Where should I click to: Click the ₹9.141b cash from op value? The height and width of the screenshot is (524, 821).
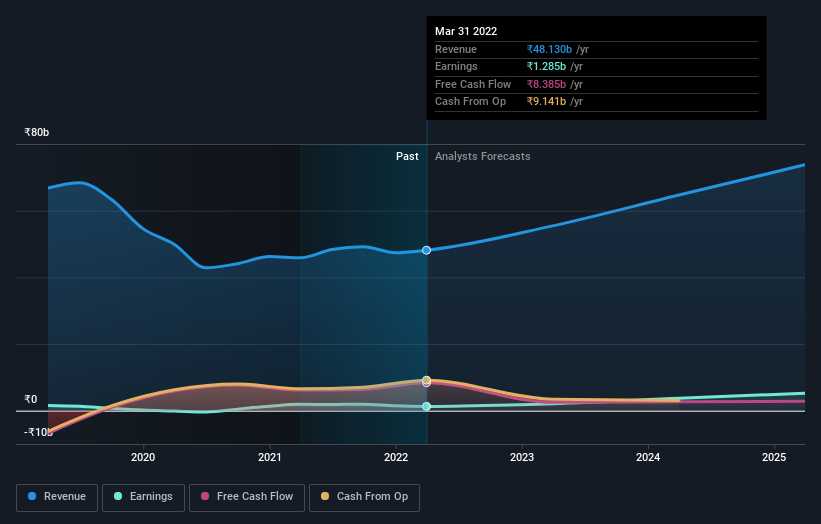point(546,102)
